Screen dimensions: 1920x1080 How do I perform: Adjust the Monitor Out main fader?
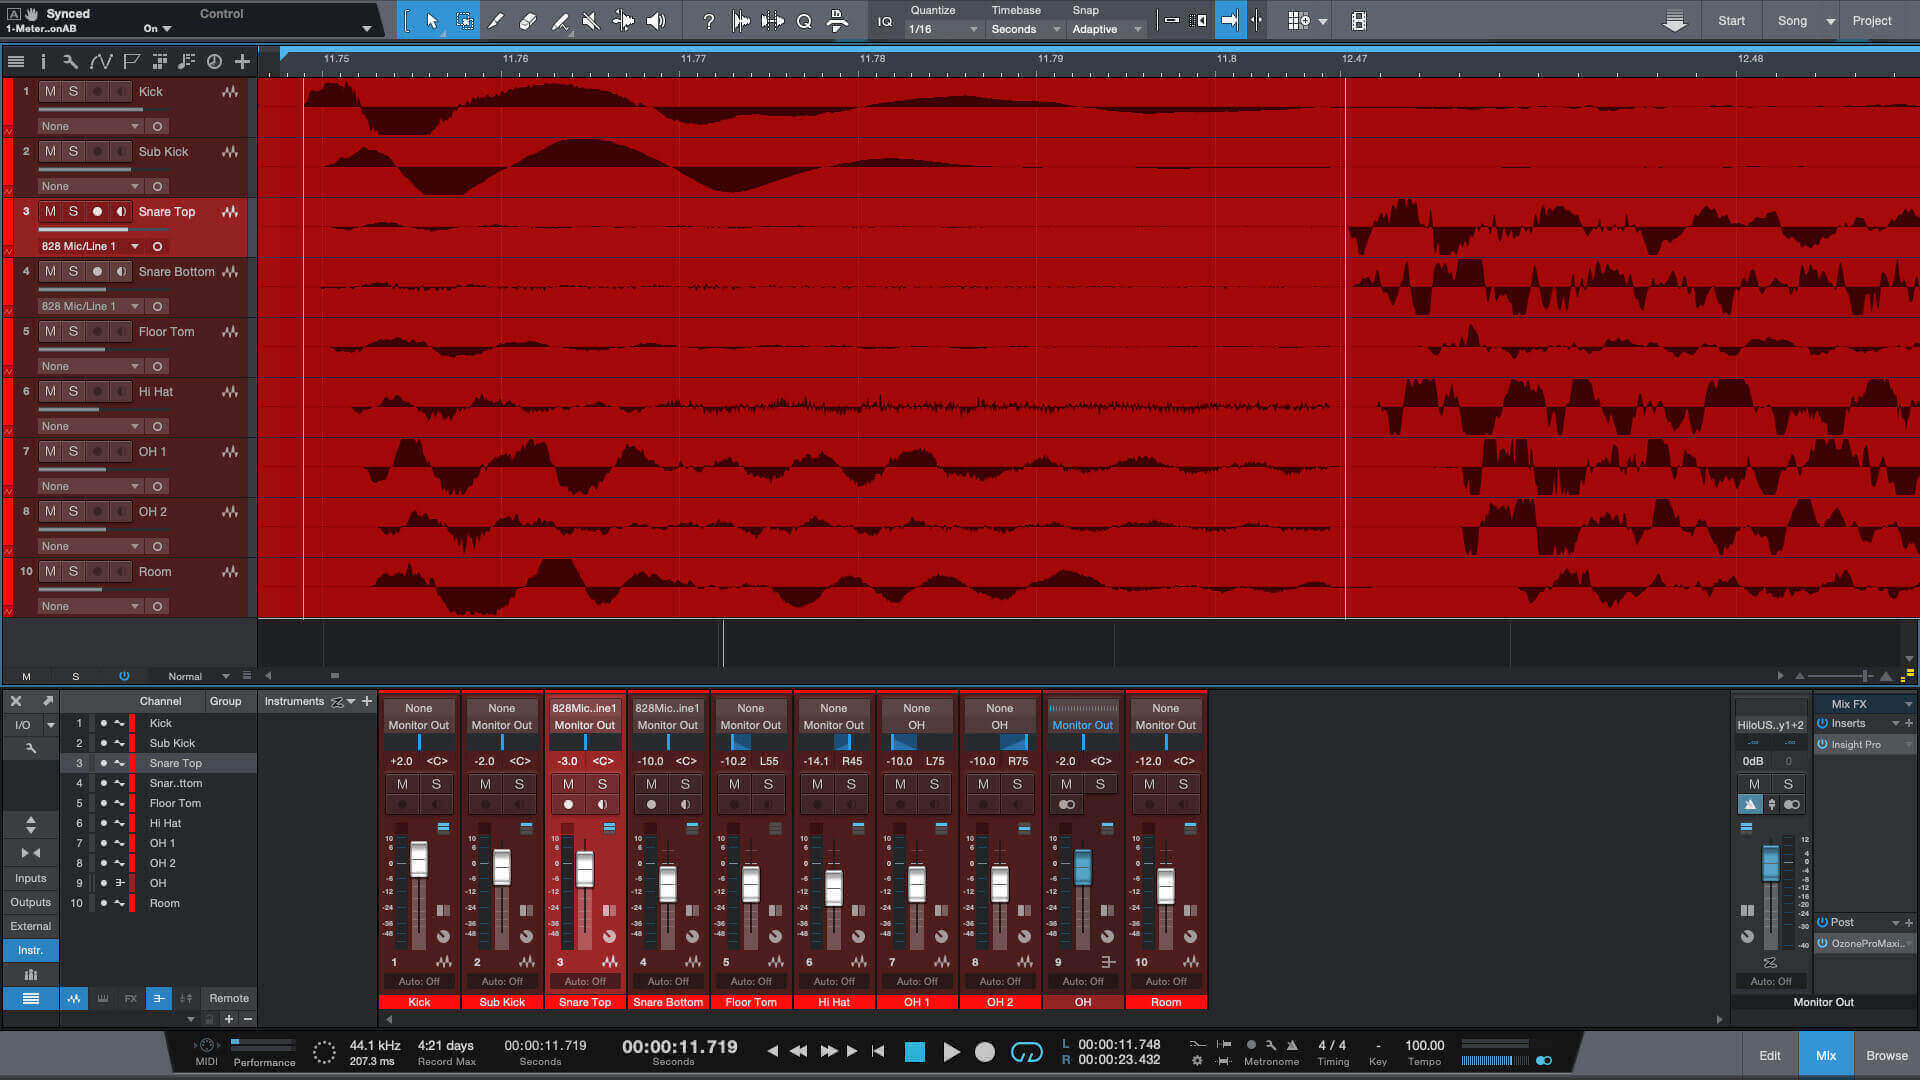coord(1770,862)
